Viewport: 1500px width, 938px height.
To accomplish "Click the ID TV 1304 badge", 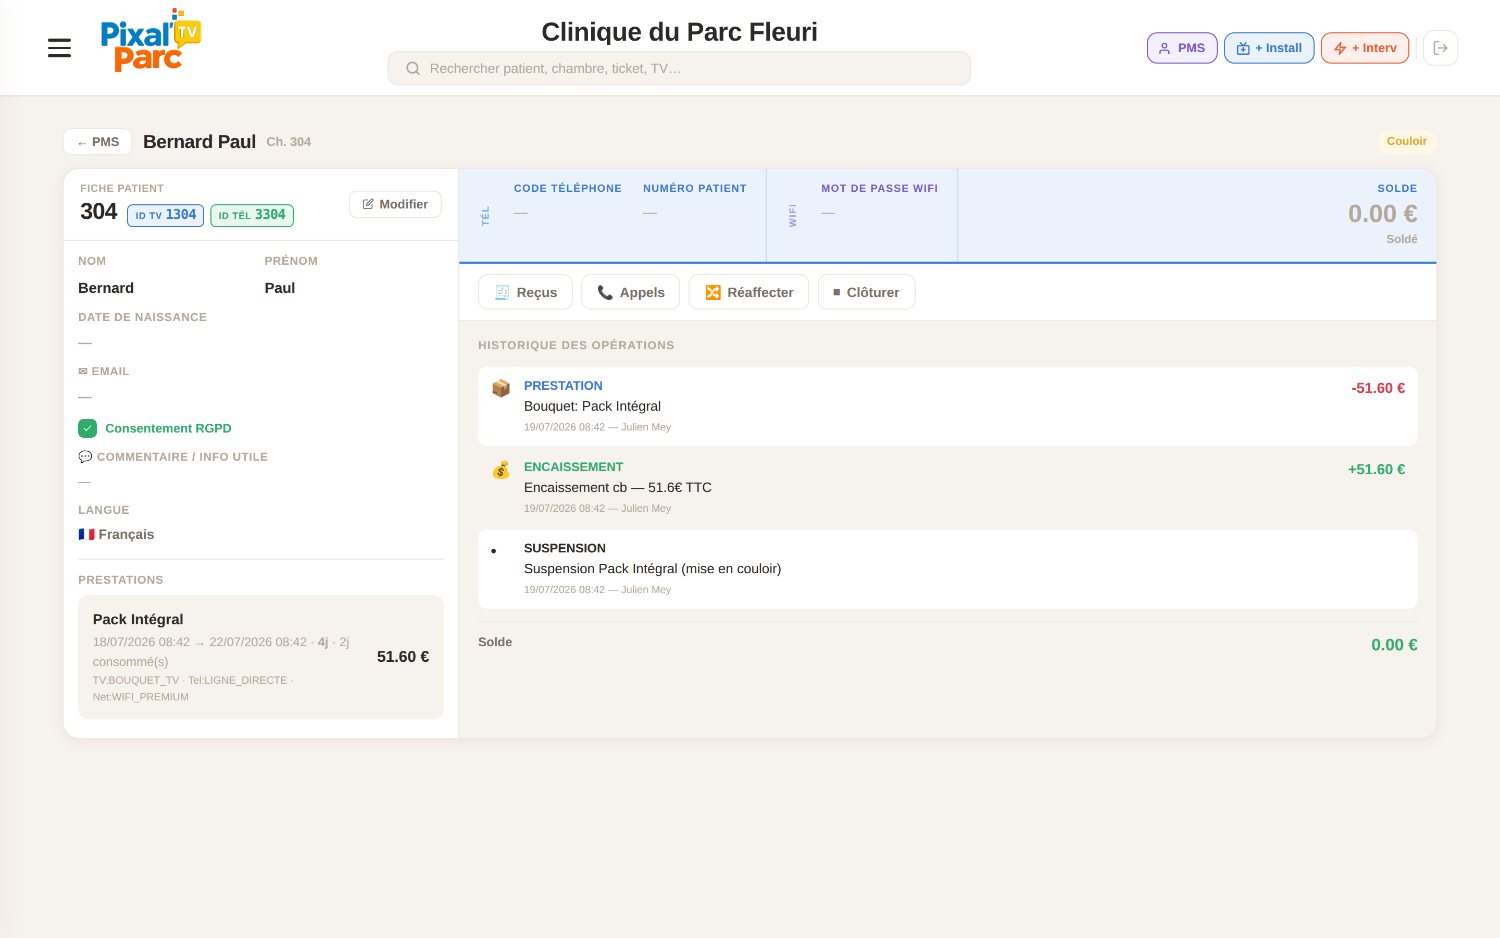I will pos(166,215).
